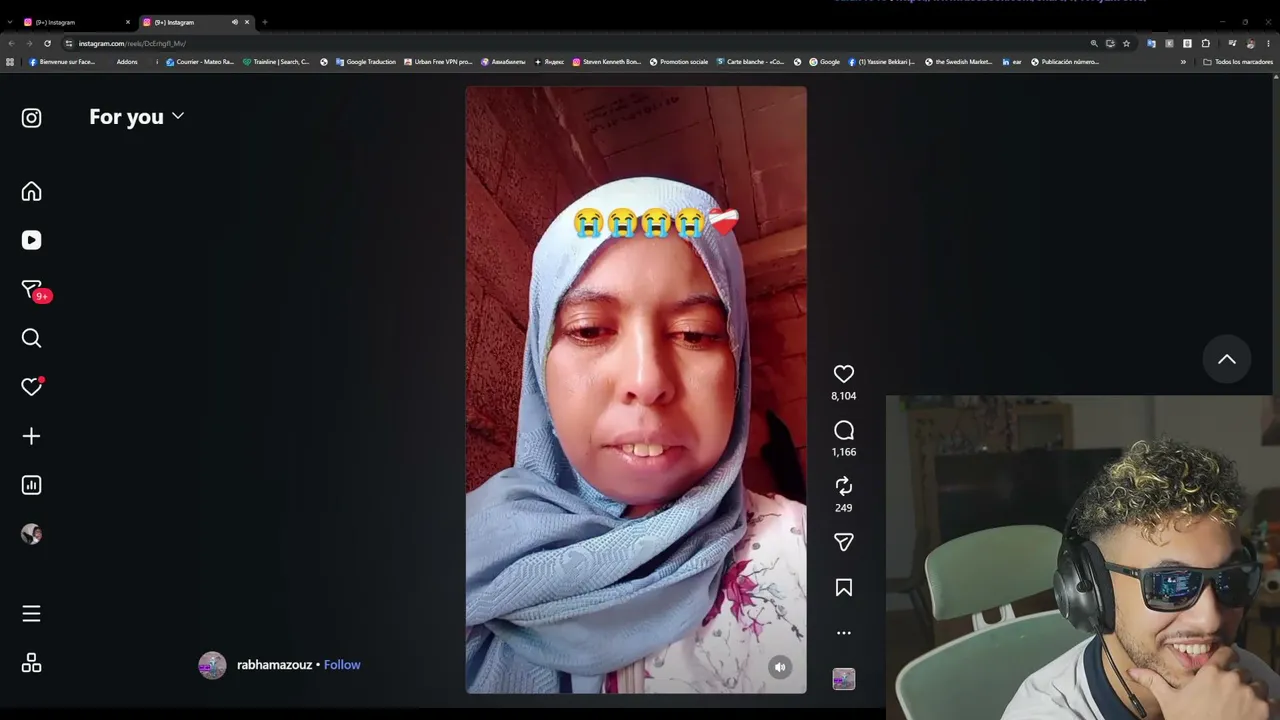Screen dimensions: 1280x720
Task: Open a new browser tab
Action: pos(264,22)
